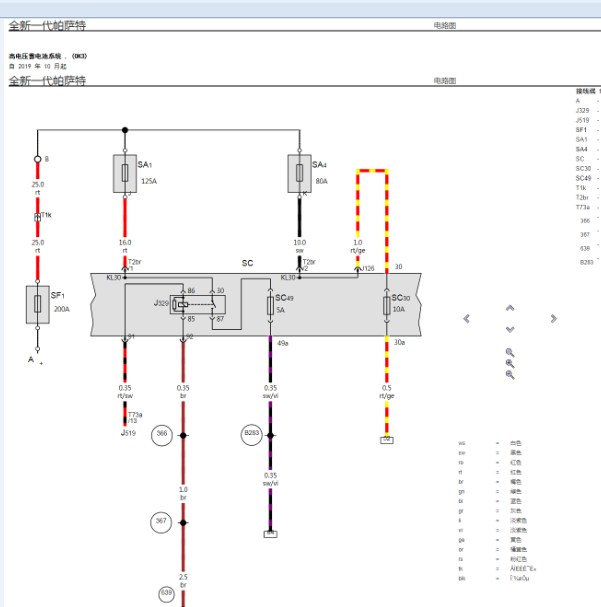
Task: Select the SC30 10A fuse in diagram
Action: click(x=387, y=305)
